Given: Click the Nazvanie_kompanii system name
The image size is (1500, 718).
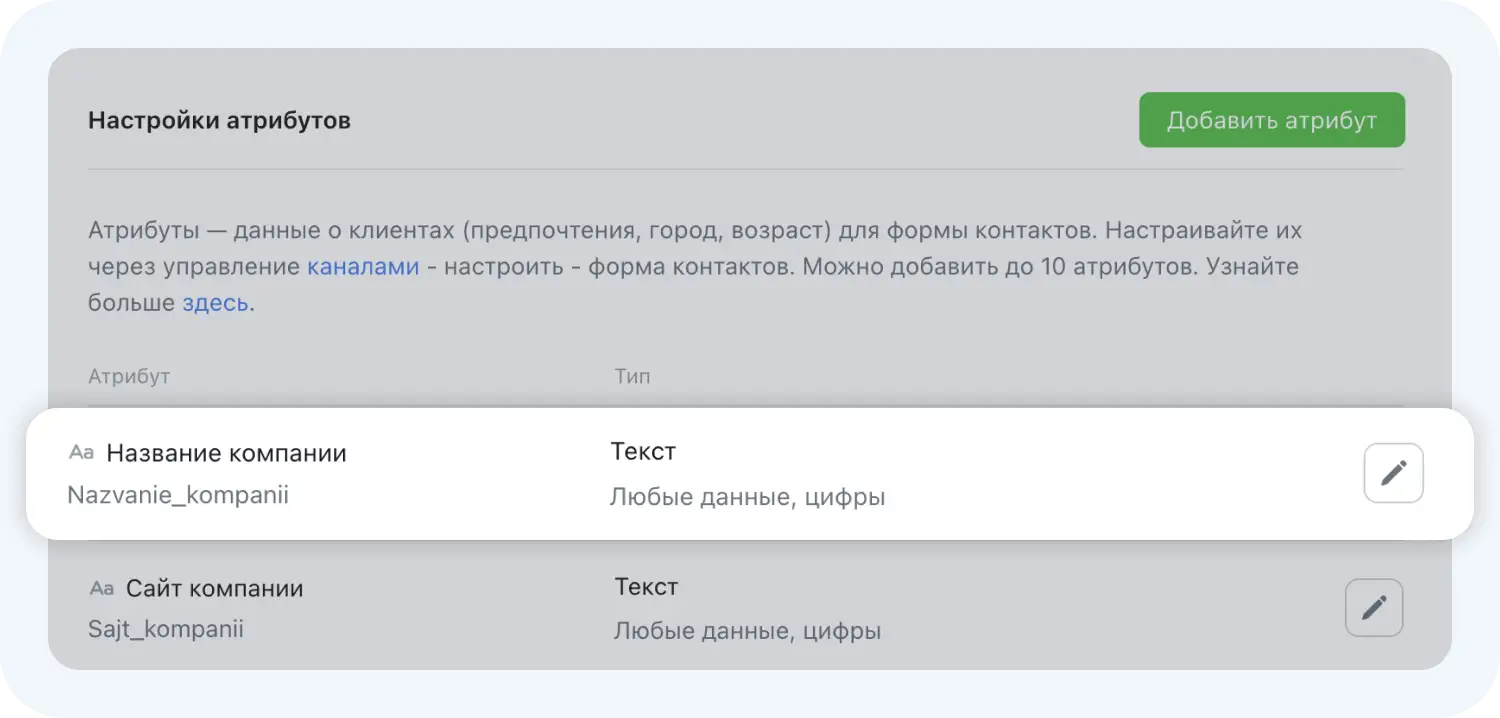Looking at the screenshot, I should tap(177, 495).
